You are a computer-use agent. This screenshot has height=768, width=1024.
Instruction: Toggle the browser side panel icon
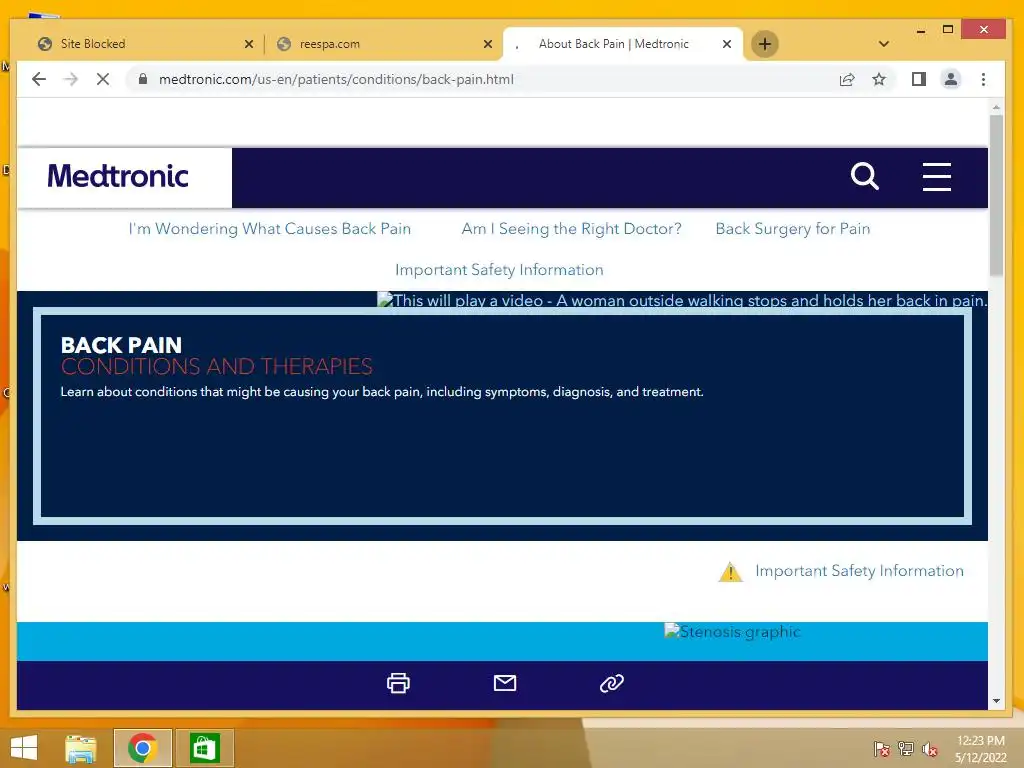(x=919, y=80)
